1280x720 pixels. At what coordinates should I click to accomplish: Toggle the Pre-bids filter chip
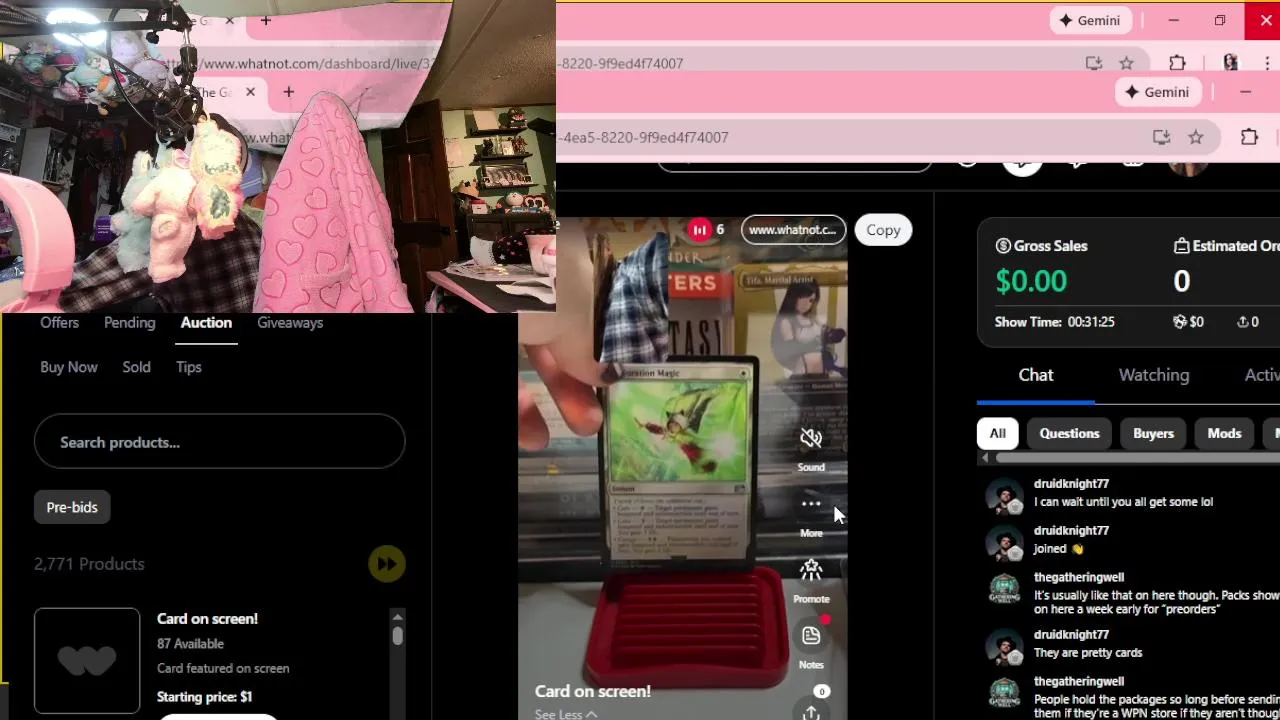pos(72,507)
